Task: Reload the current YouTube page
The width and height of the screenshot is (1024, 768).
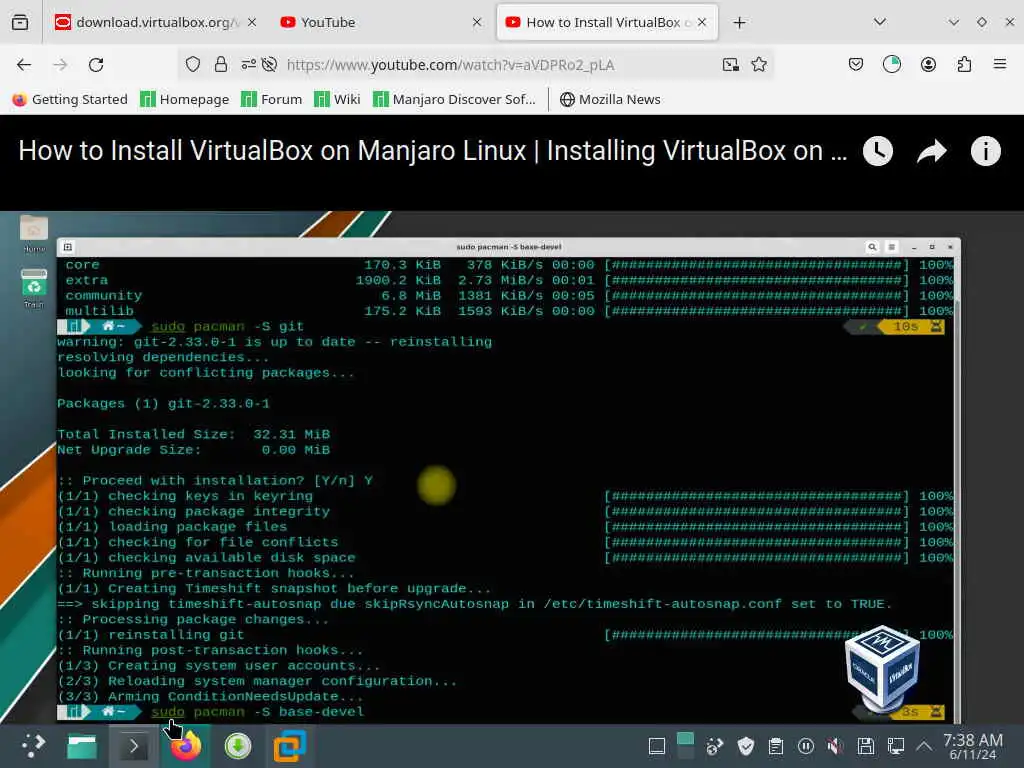Action: click(96, 65)
